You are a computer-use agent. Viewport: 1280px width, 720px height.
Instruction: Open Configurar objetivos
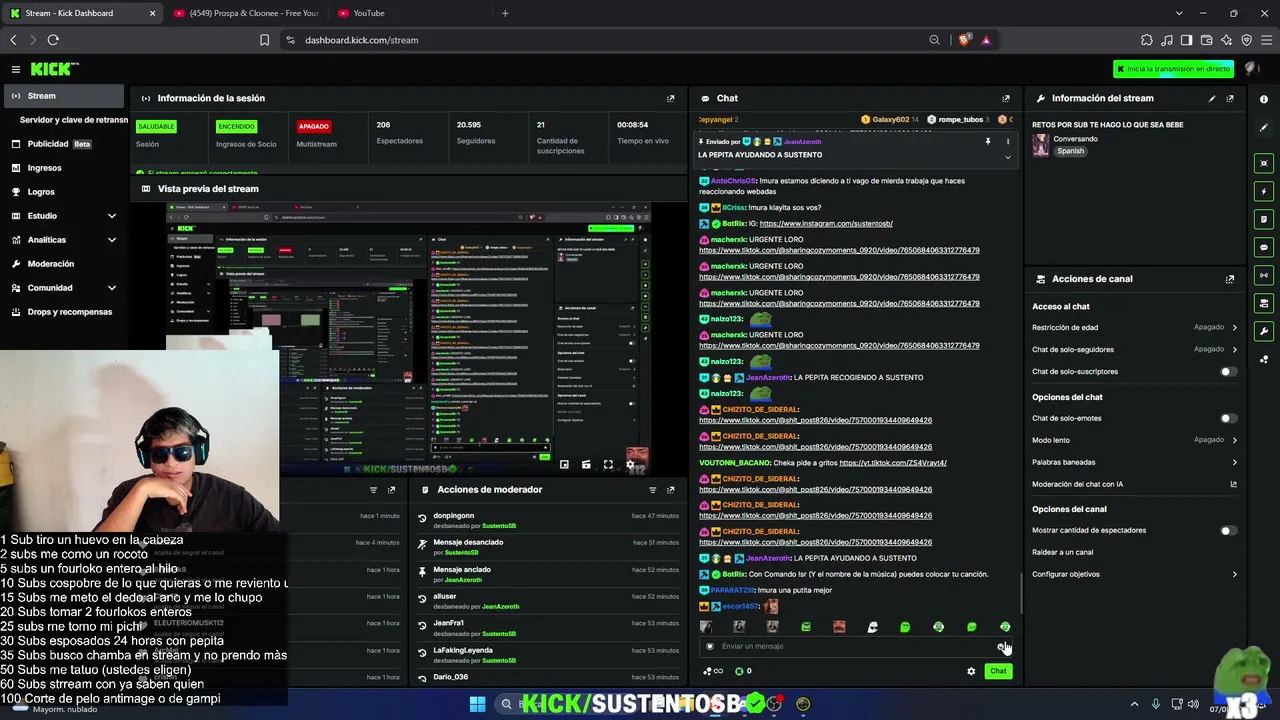click(x=1135, y=574)
